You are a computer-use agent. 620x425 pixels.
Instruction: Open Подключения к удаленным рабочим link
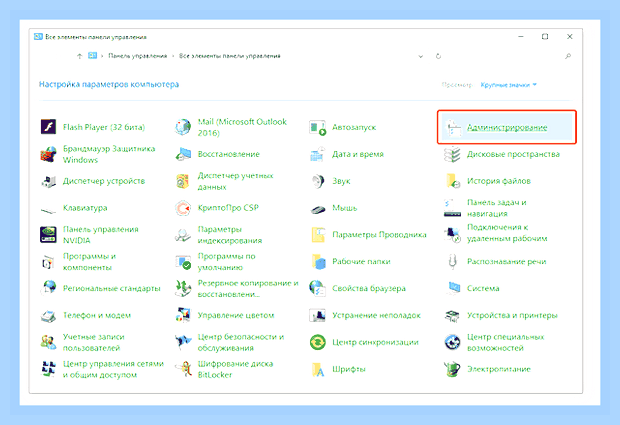click(x=507, y=233)
